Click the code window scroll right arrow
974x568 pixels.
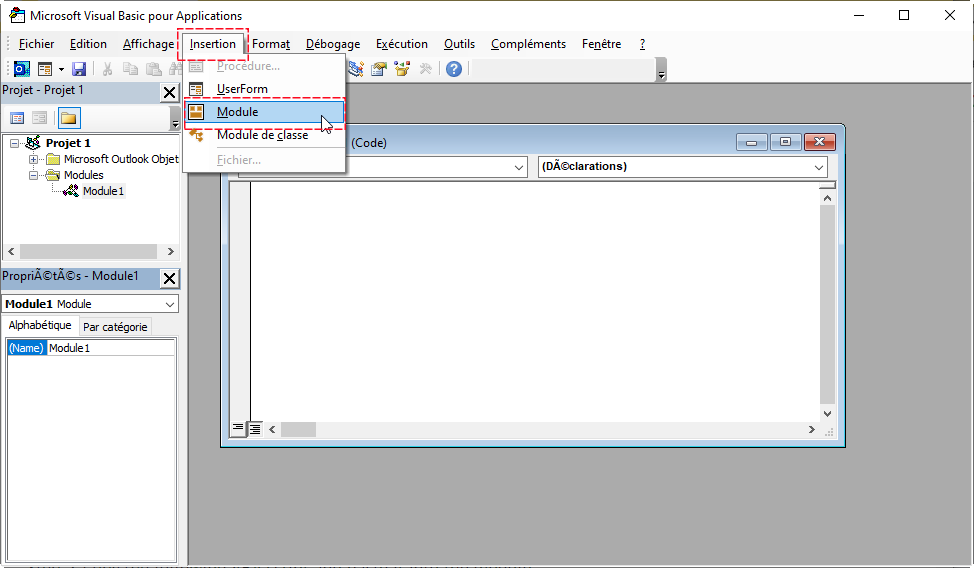(x=811, y=429)
